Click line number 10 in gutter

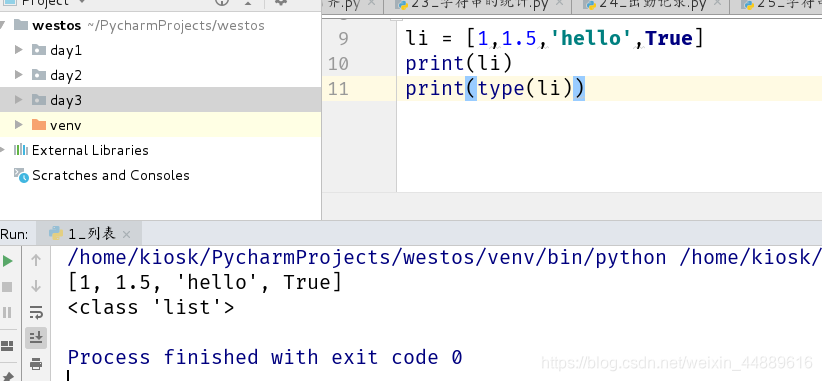[x=338, y=63]
